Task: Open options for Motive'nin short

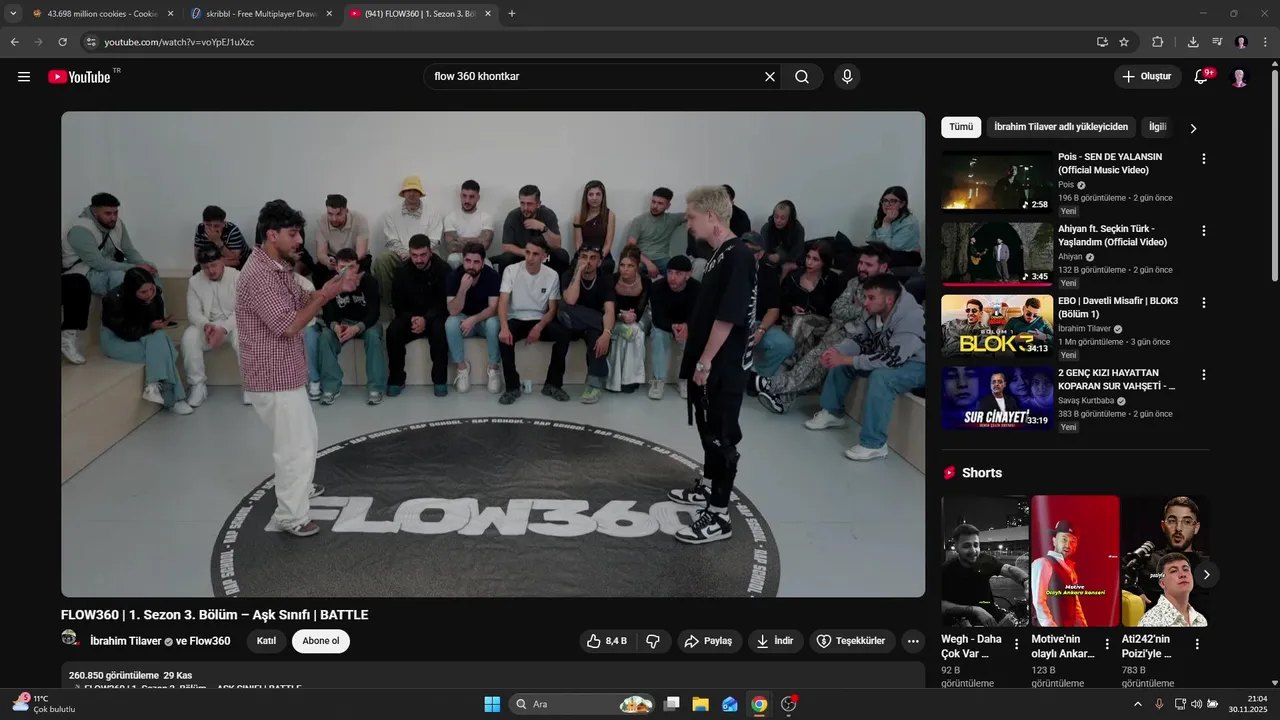Action: tap(1107, 644)
